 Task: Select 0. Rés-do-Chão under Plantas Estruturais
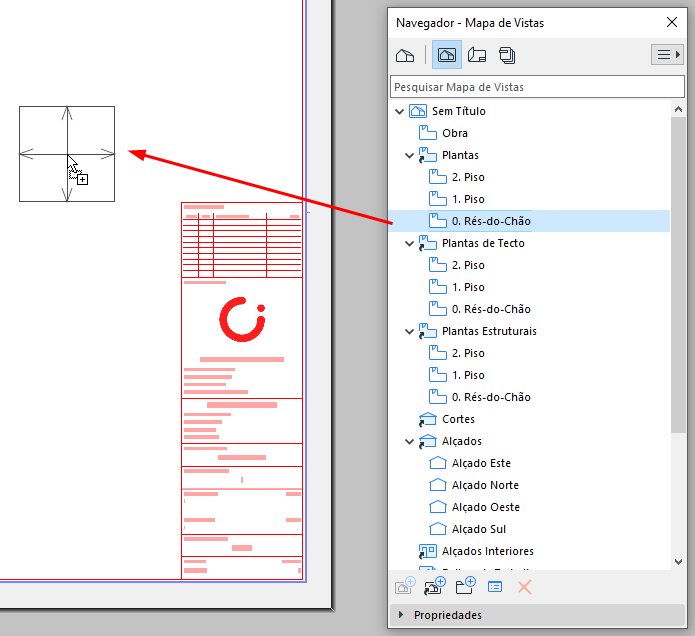(491, 397)
